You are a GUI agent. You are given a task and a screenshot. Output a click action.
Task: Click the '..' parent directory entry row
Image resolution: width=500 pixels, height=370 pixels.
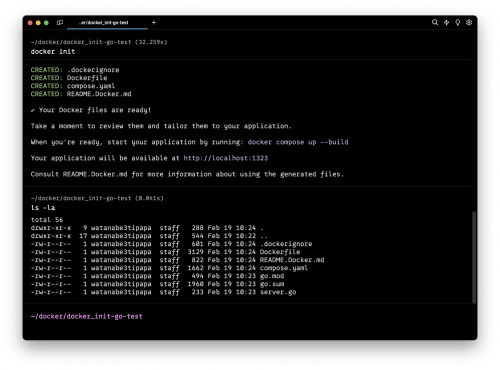(149, 236)
